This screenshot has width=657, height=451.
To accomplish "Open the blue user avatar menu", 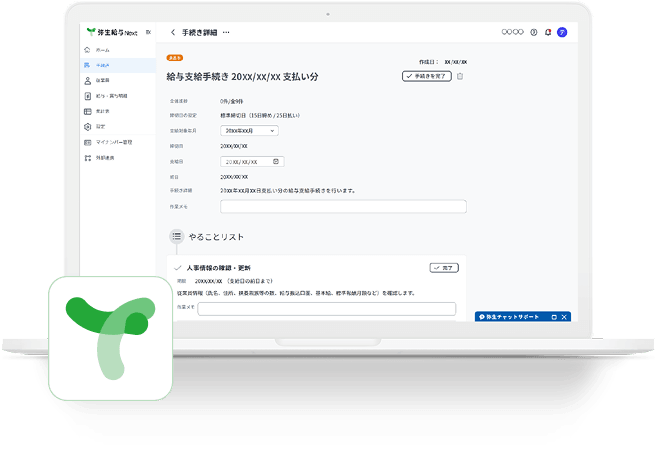I will 562,32.
